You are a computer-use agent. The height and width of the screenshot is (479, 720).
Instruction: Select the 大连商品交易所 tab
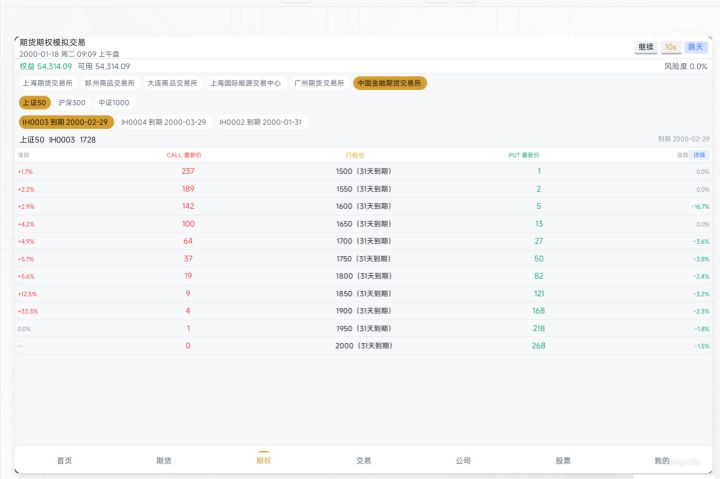click(x=172, y=83)
